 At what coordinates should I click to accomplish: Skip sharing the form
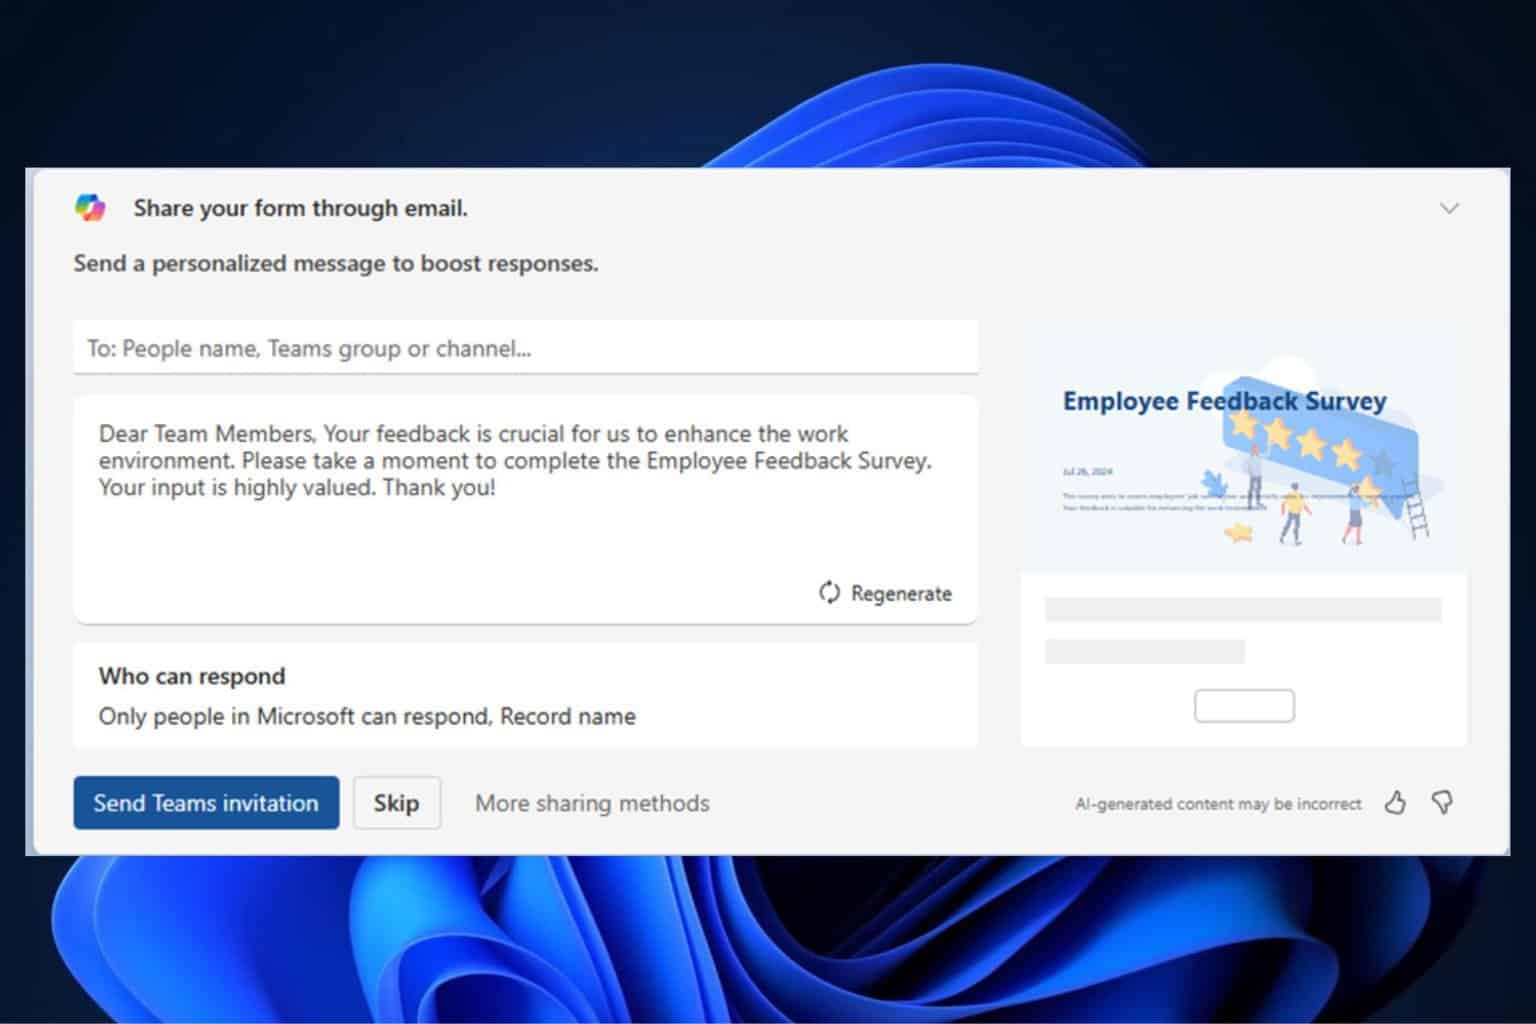pyautogui.click(x=396, y=802)
